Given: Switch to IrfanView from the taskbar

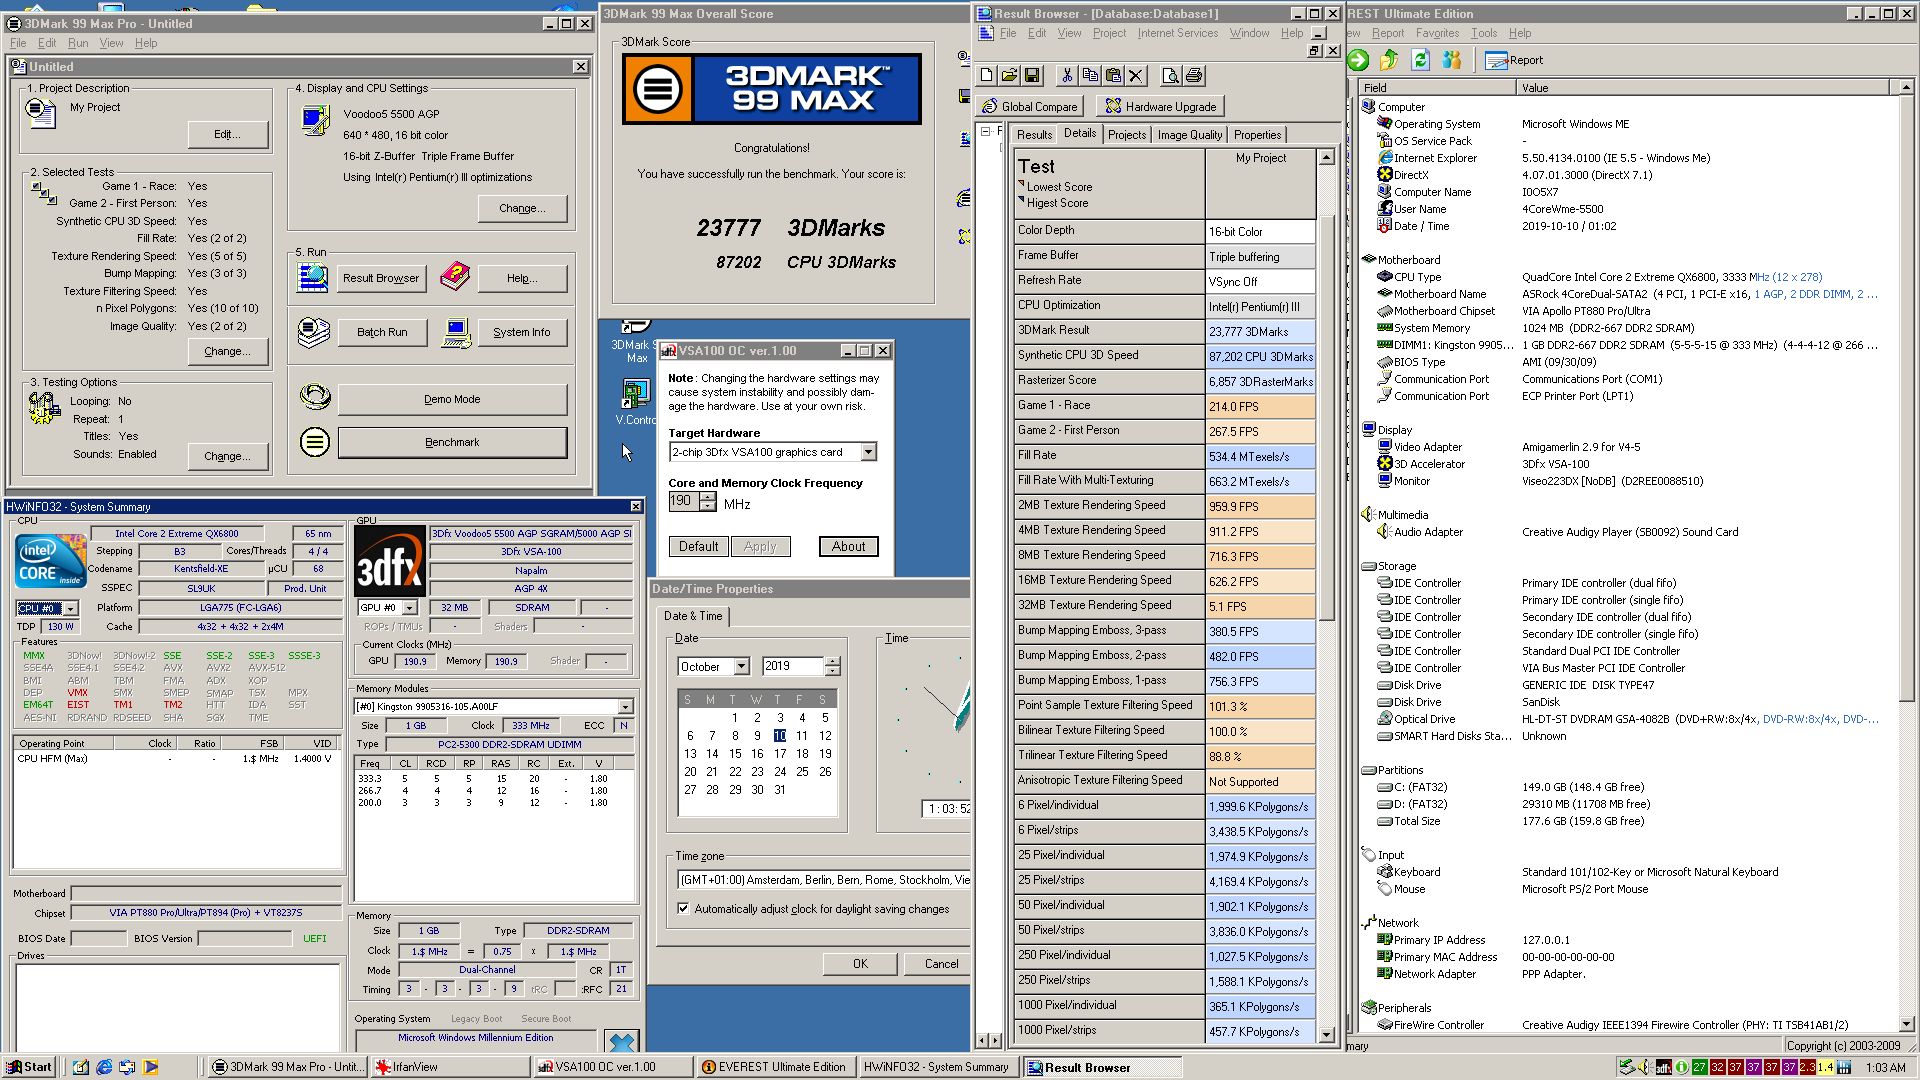Looking at the screenshot, I should point(451,1067).
